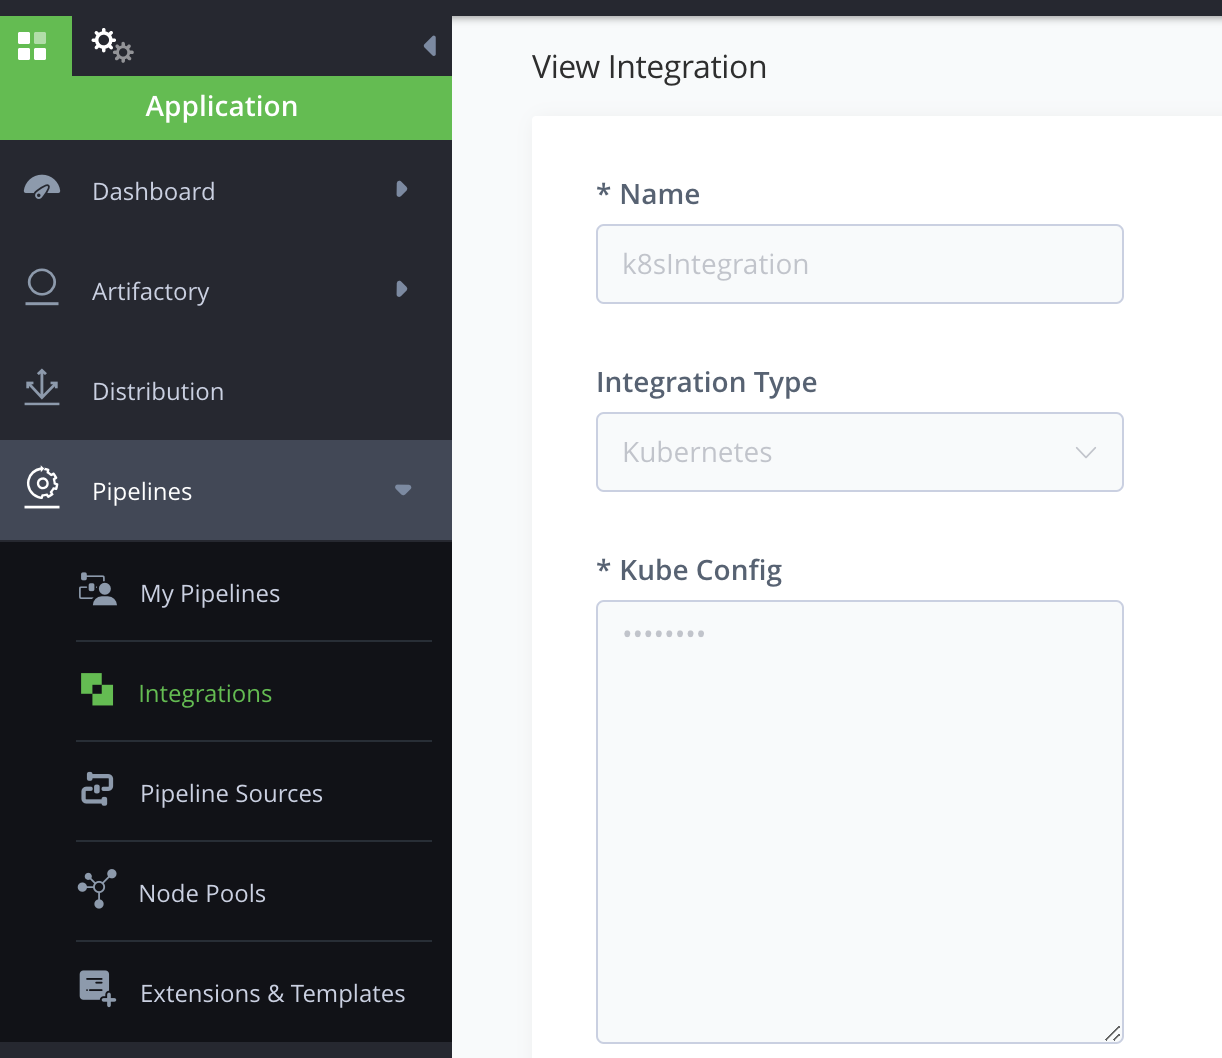Click the Node Pools icon
This screenshot has height=1058, width=1222.
point(97,888)
